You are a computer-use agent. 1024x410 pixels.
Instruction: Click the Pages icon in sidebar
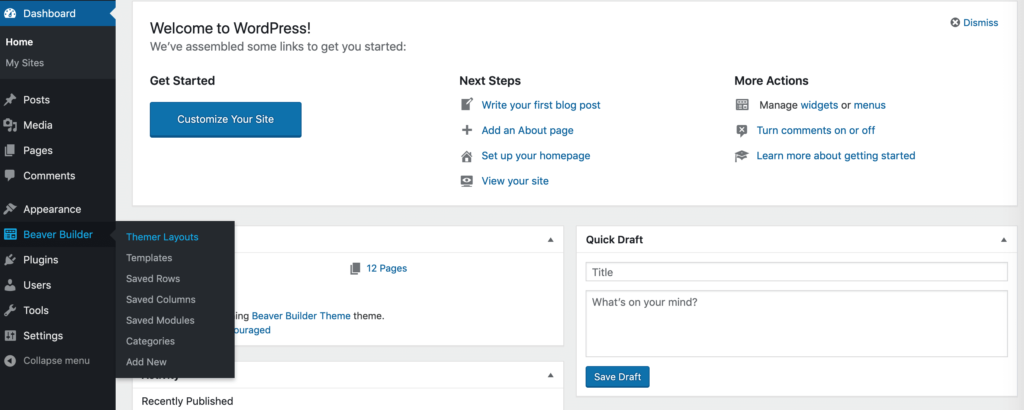point(10,150)
